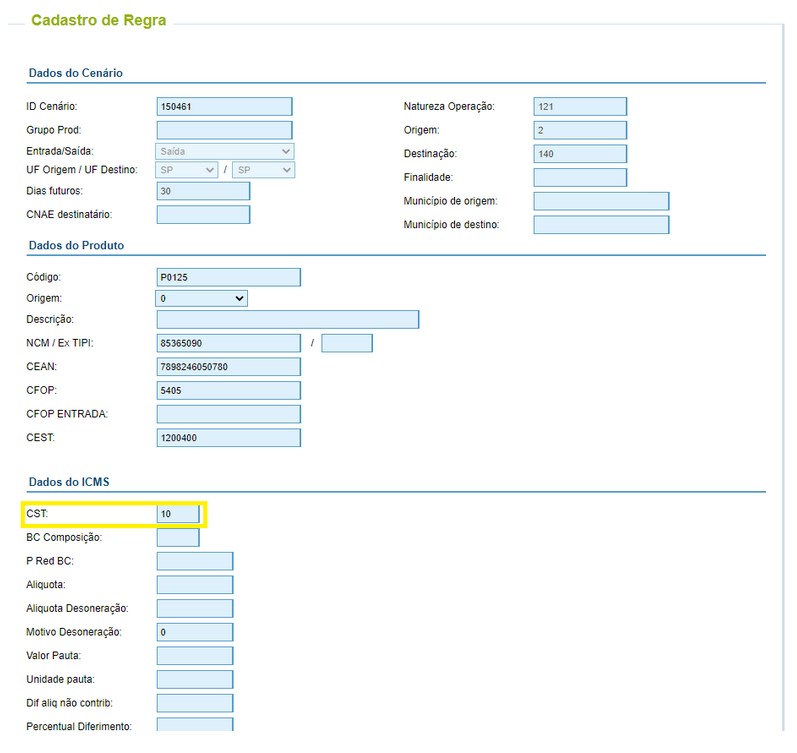Open the Entrada/Saída dropdown showing Saída

pyautogui.click(x=224, y=152)
